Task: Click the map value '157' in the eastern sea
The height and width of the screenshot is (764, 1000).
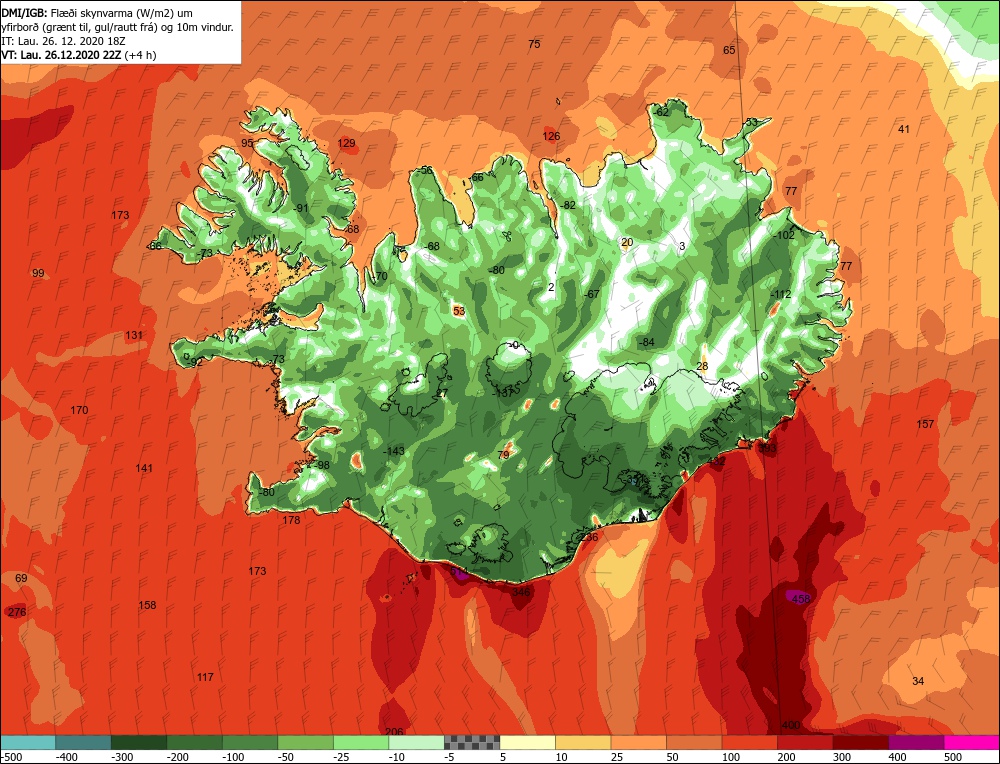Action: [x=925, y=423]
